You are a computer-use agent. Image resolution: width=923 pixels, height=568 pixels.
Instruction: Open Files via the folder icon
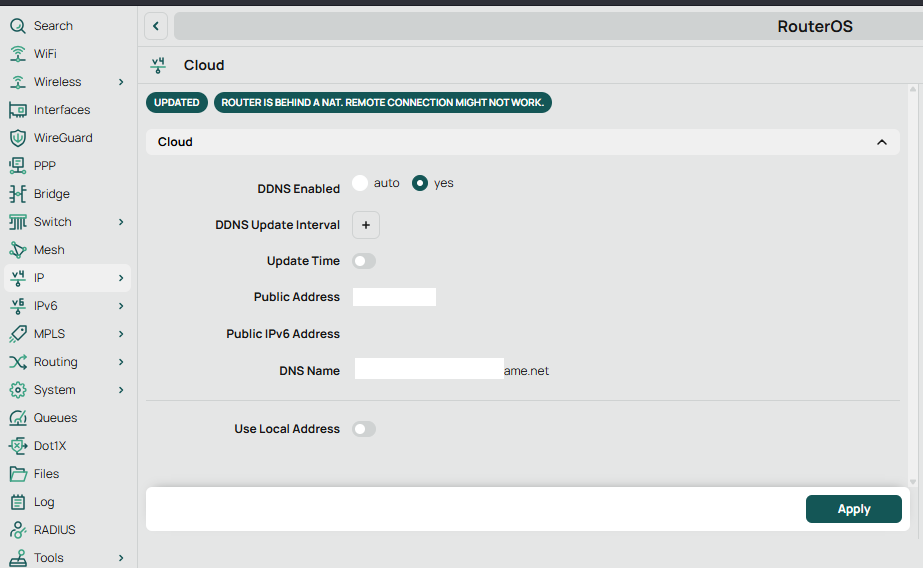coord(18,474)
